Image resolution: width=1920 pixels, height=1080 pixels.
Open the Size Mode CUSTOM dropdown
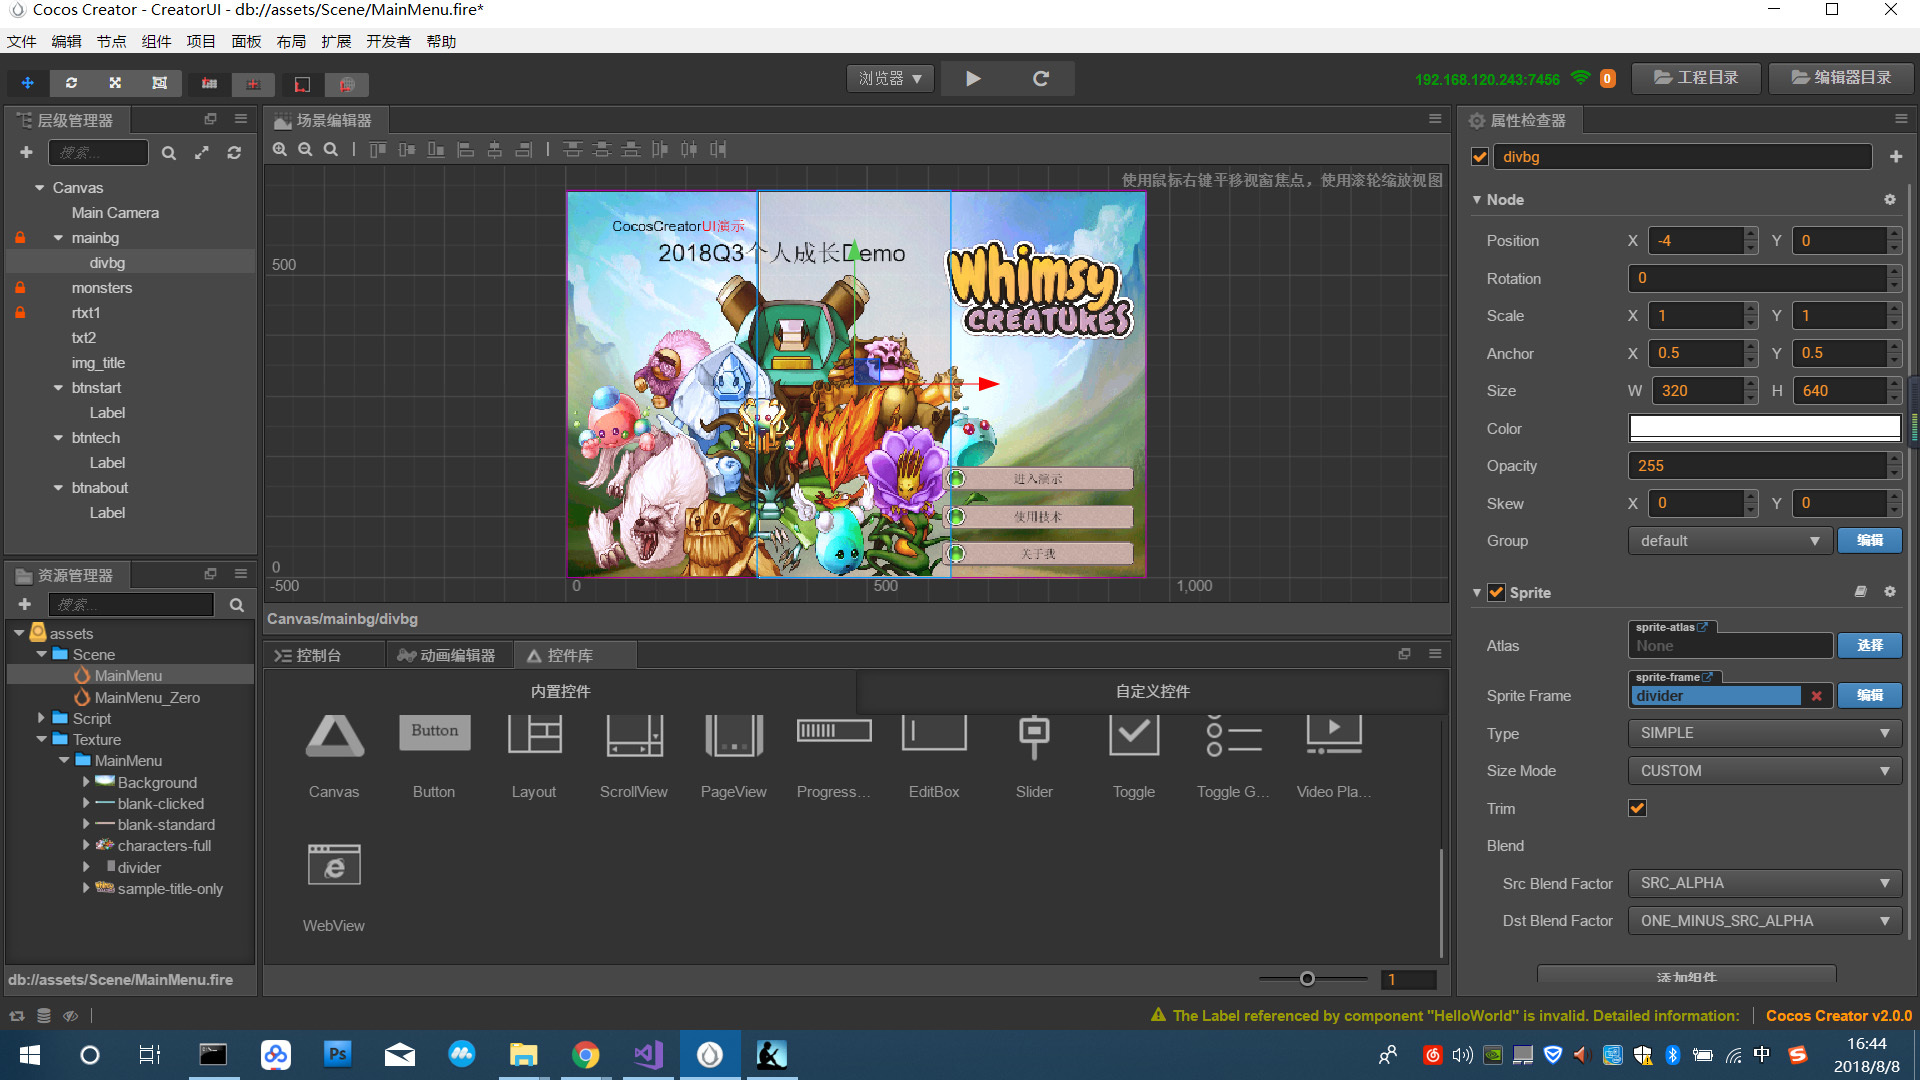pos(1764,771)
